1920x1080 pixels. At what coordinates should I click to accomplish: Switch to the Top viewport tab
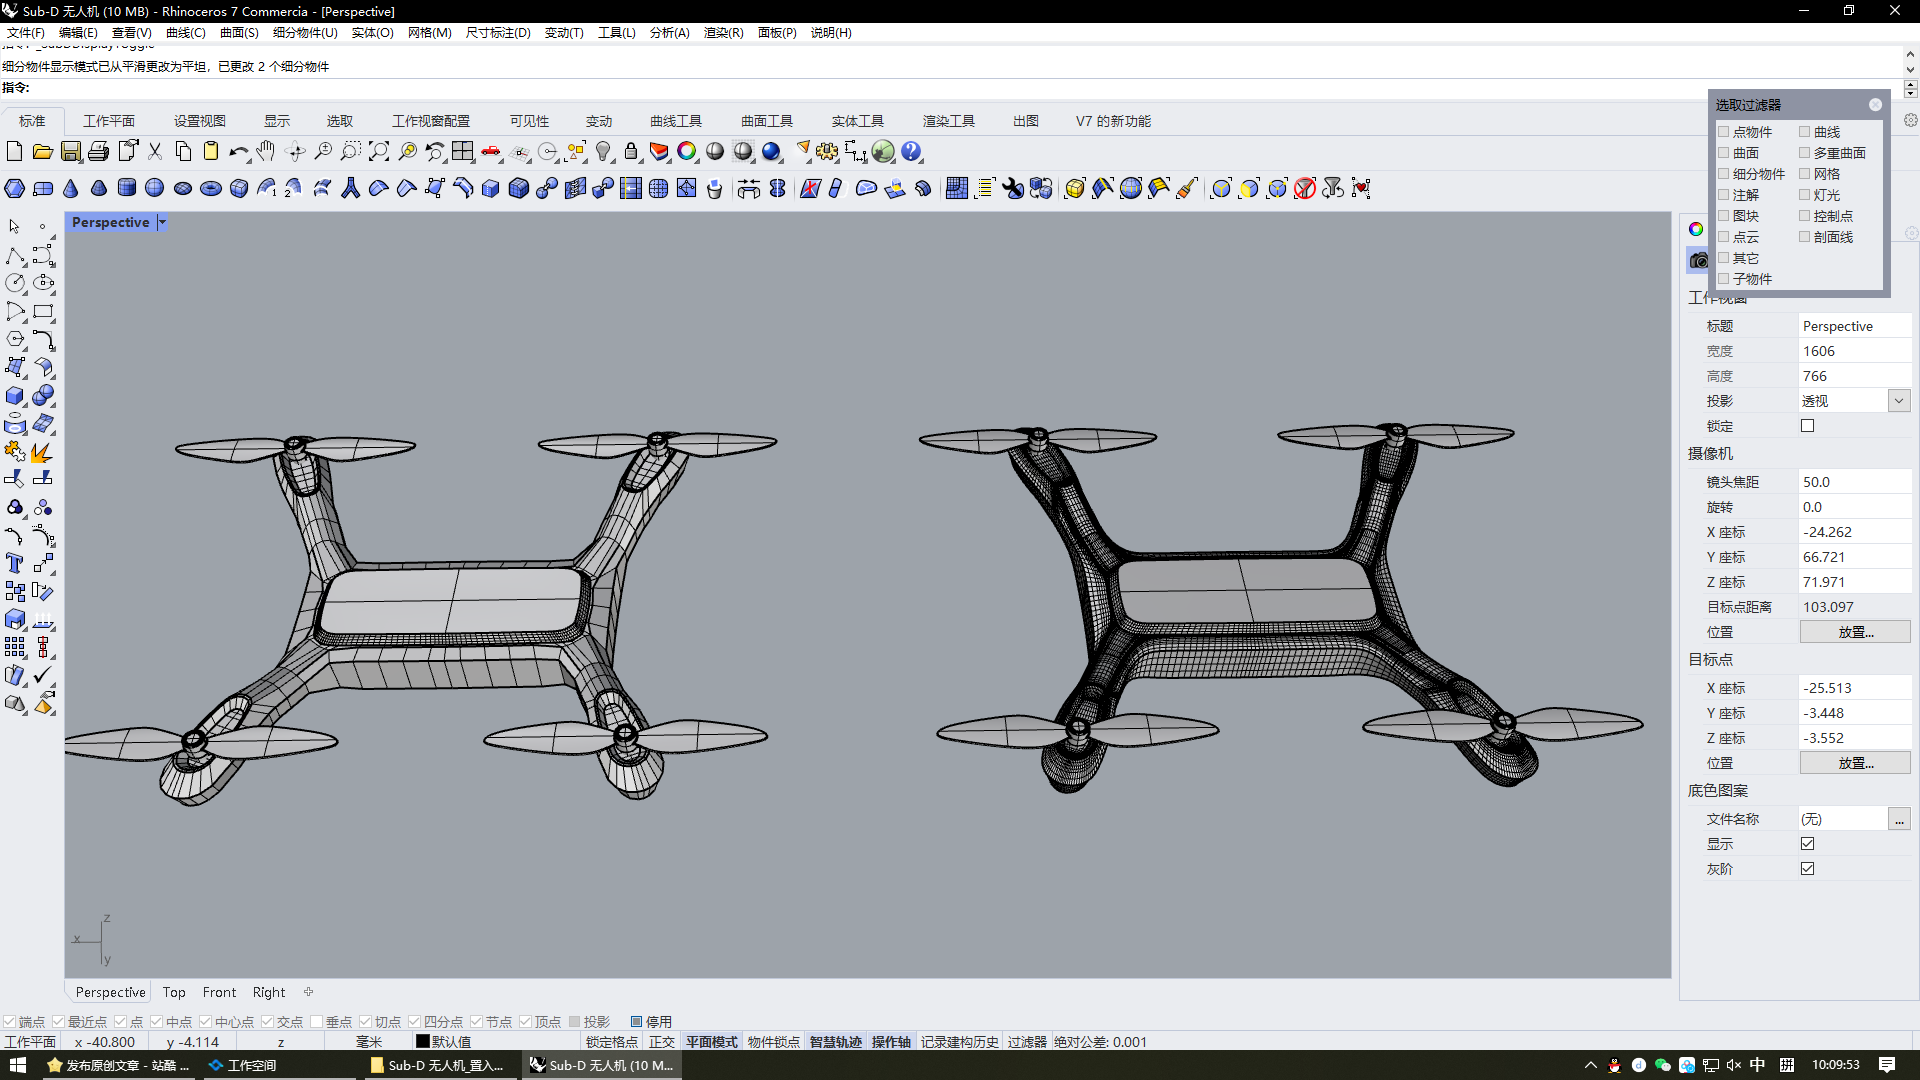174,992
